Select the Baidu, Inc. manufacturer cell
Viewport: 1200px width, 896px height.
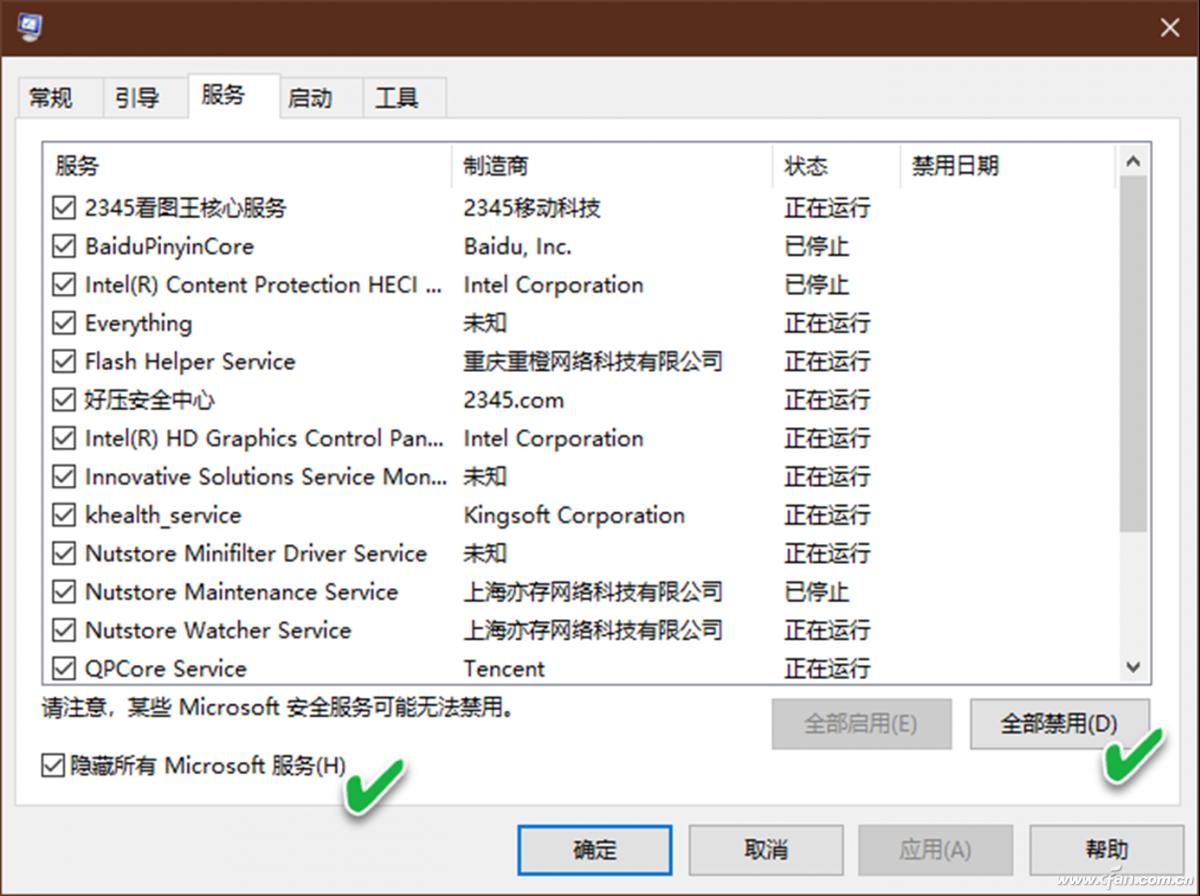tap(518, 246)
